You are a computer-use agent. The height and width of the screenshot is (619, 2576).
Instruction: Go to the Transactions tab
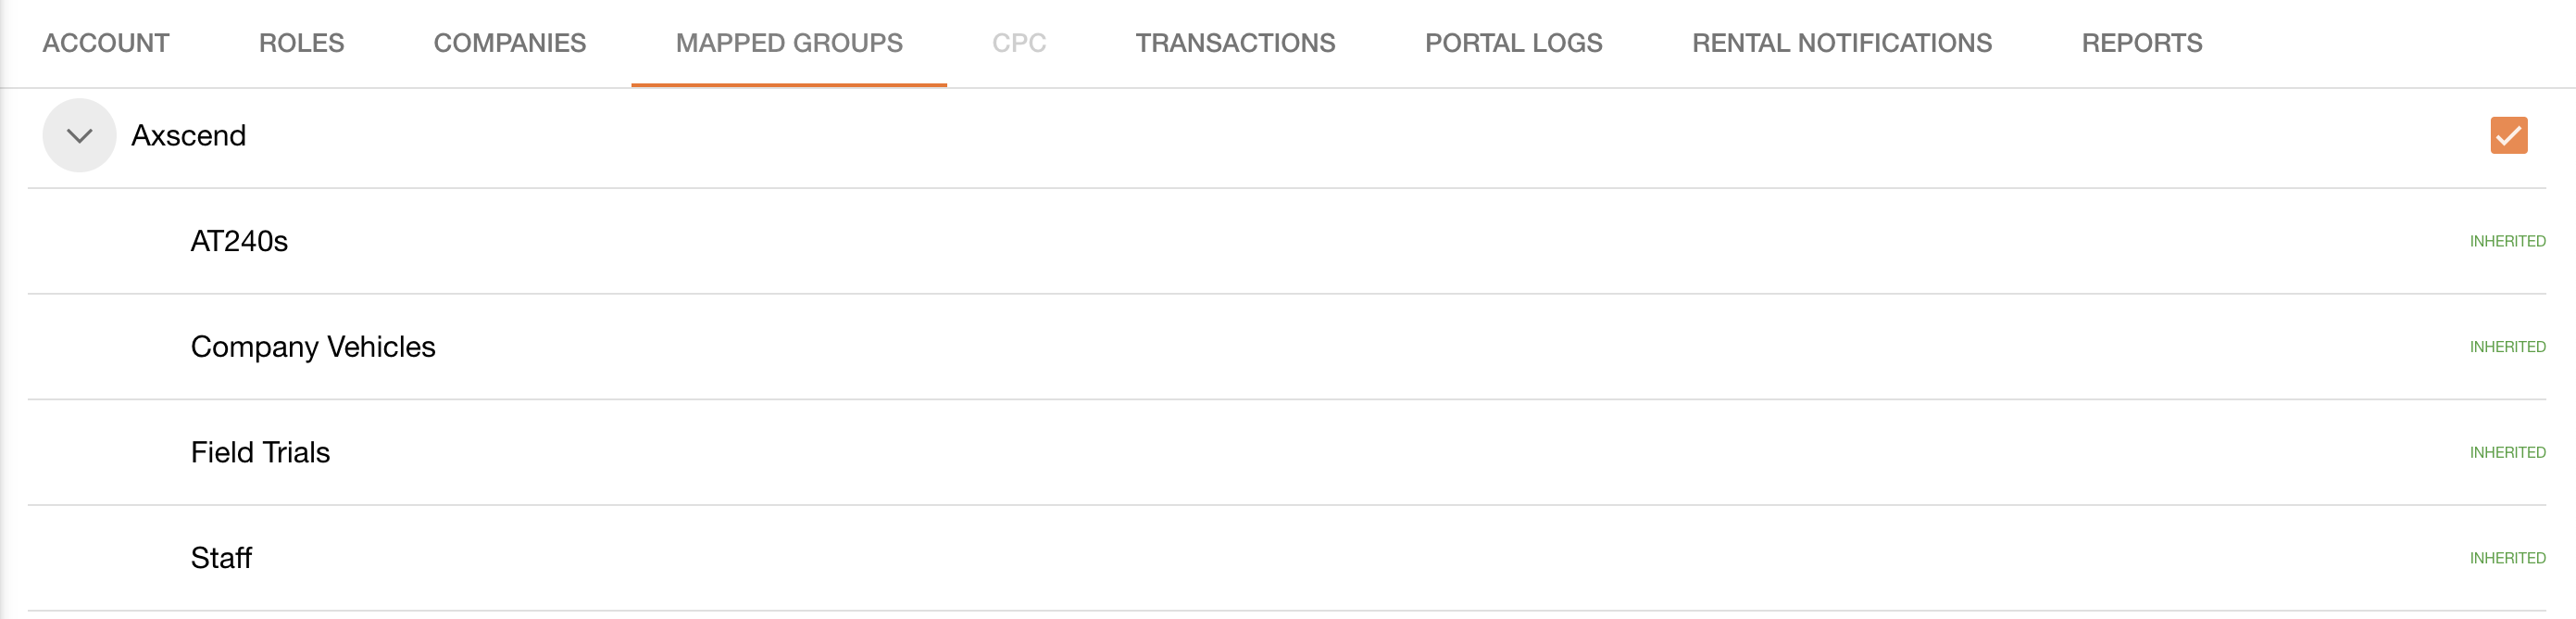point(1235,43)
